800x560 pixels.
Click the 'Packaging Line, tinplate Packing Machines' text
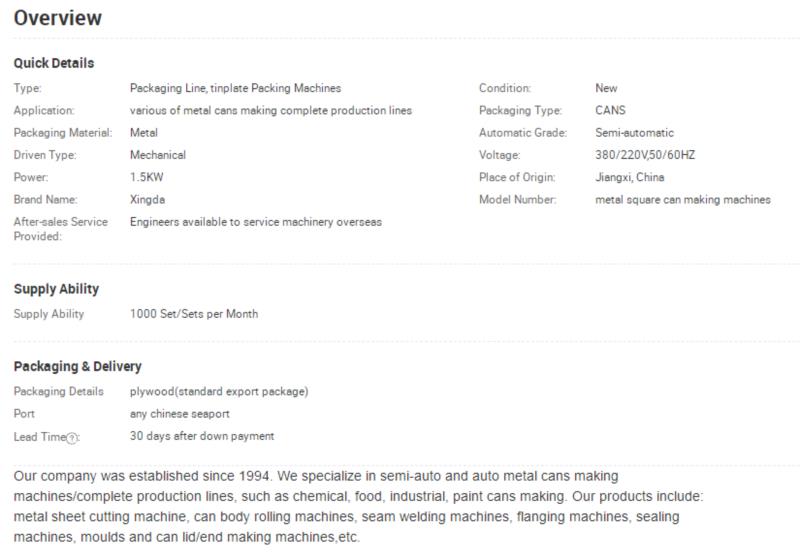click(235, 88)
